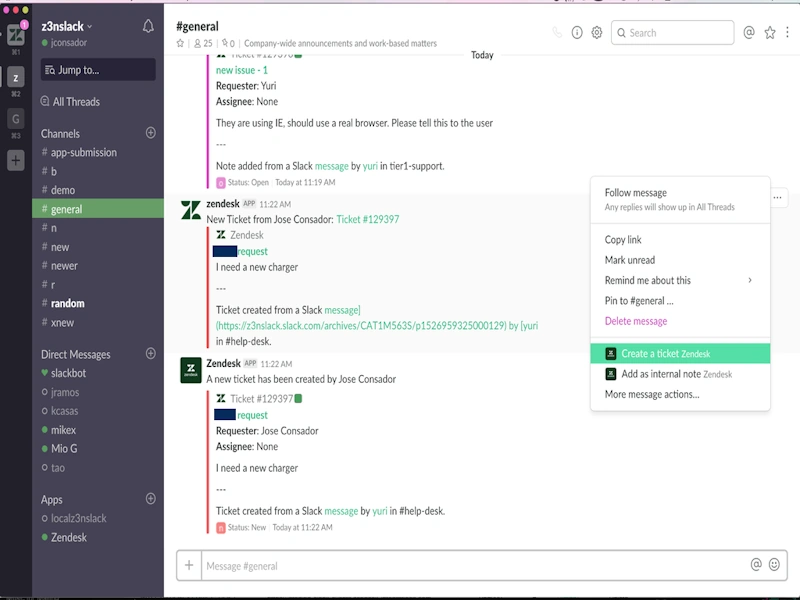Open the xnew channel
Screen dimensions: 800x600
[x=98, y=322]
